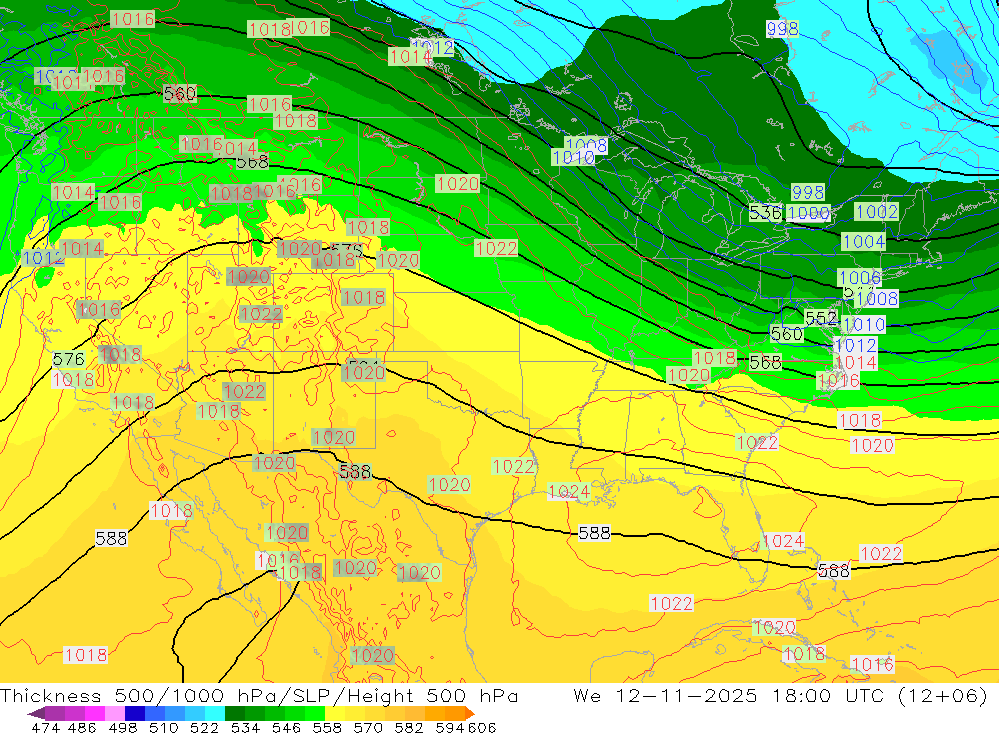
Task: Click the 1024 label over Florida
Action: [783, 541]
